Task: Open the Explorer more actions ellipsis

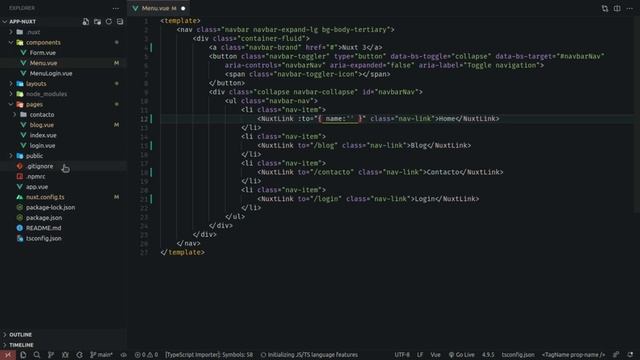Action: (116, 8)
